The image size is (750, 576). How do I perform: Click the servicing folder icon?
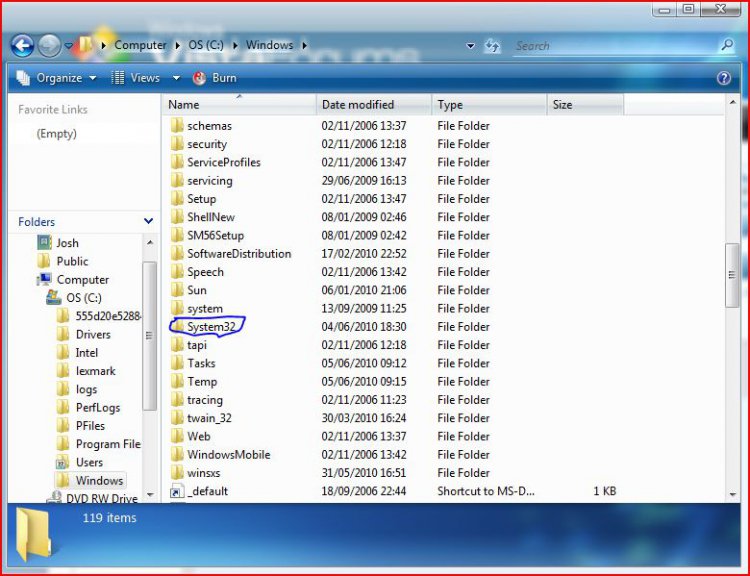pos(177,180)
